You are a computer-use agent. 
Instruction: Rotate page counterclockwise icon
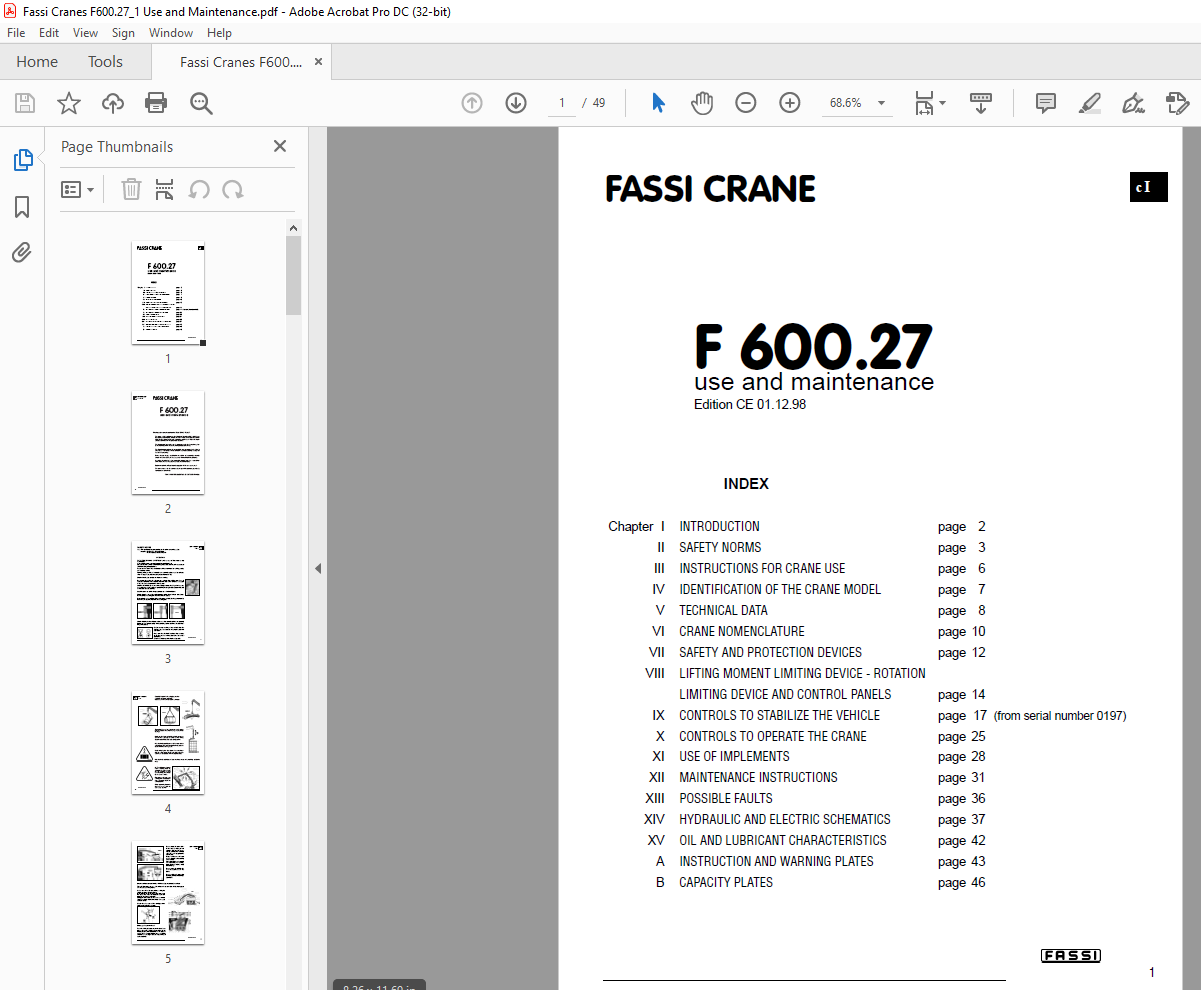coord(199,189)
